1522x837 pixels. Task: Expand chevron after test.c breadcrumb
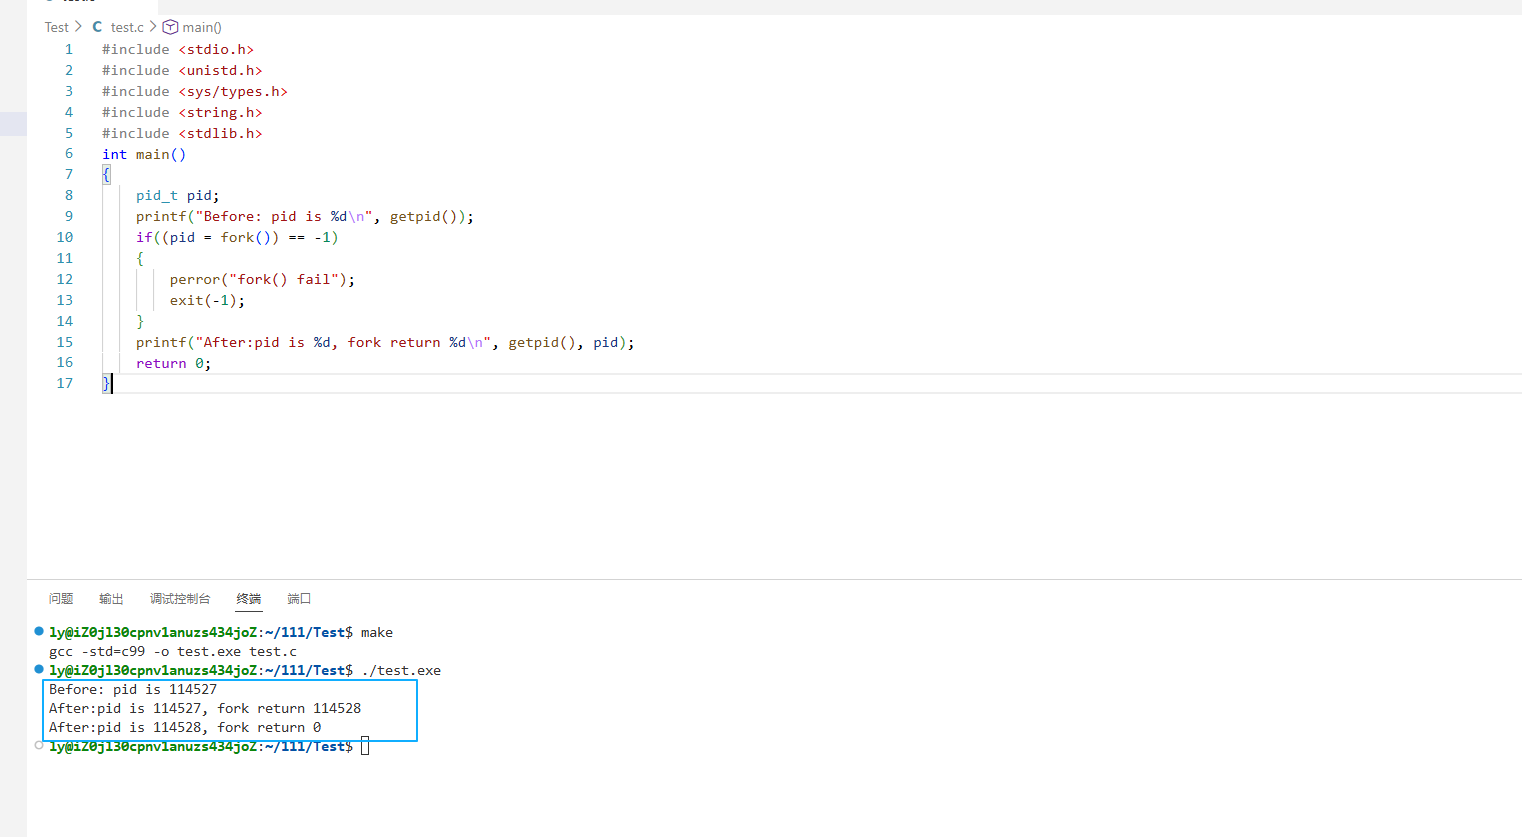pyautogui.click(x=153, y=27)
